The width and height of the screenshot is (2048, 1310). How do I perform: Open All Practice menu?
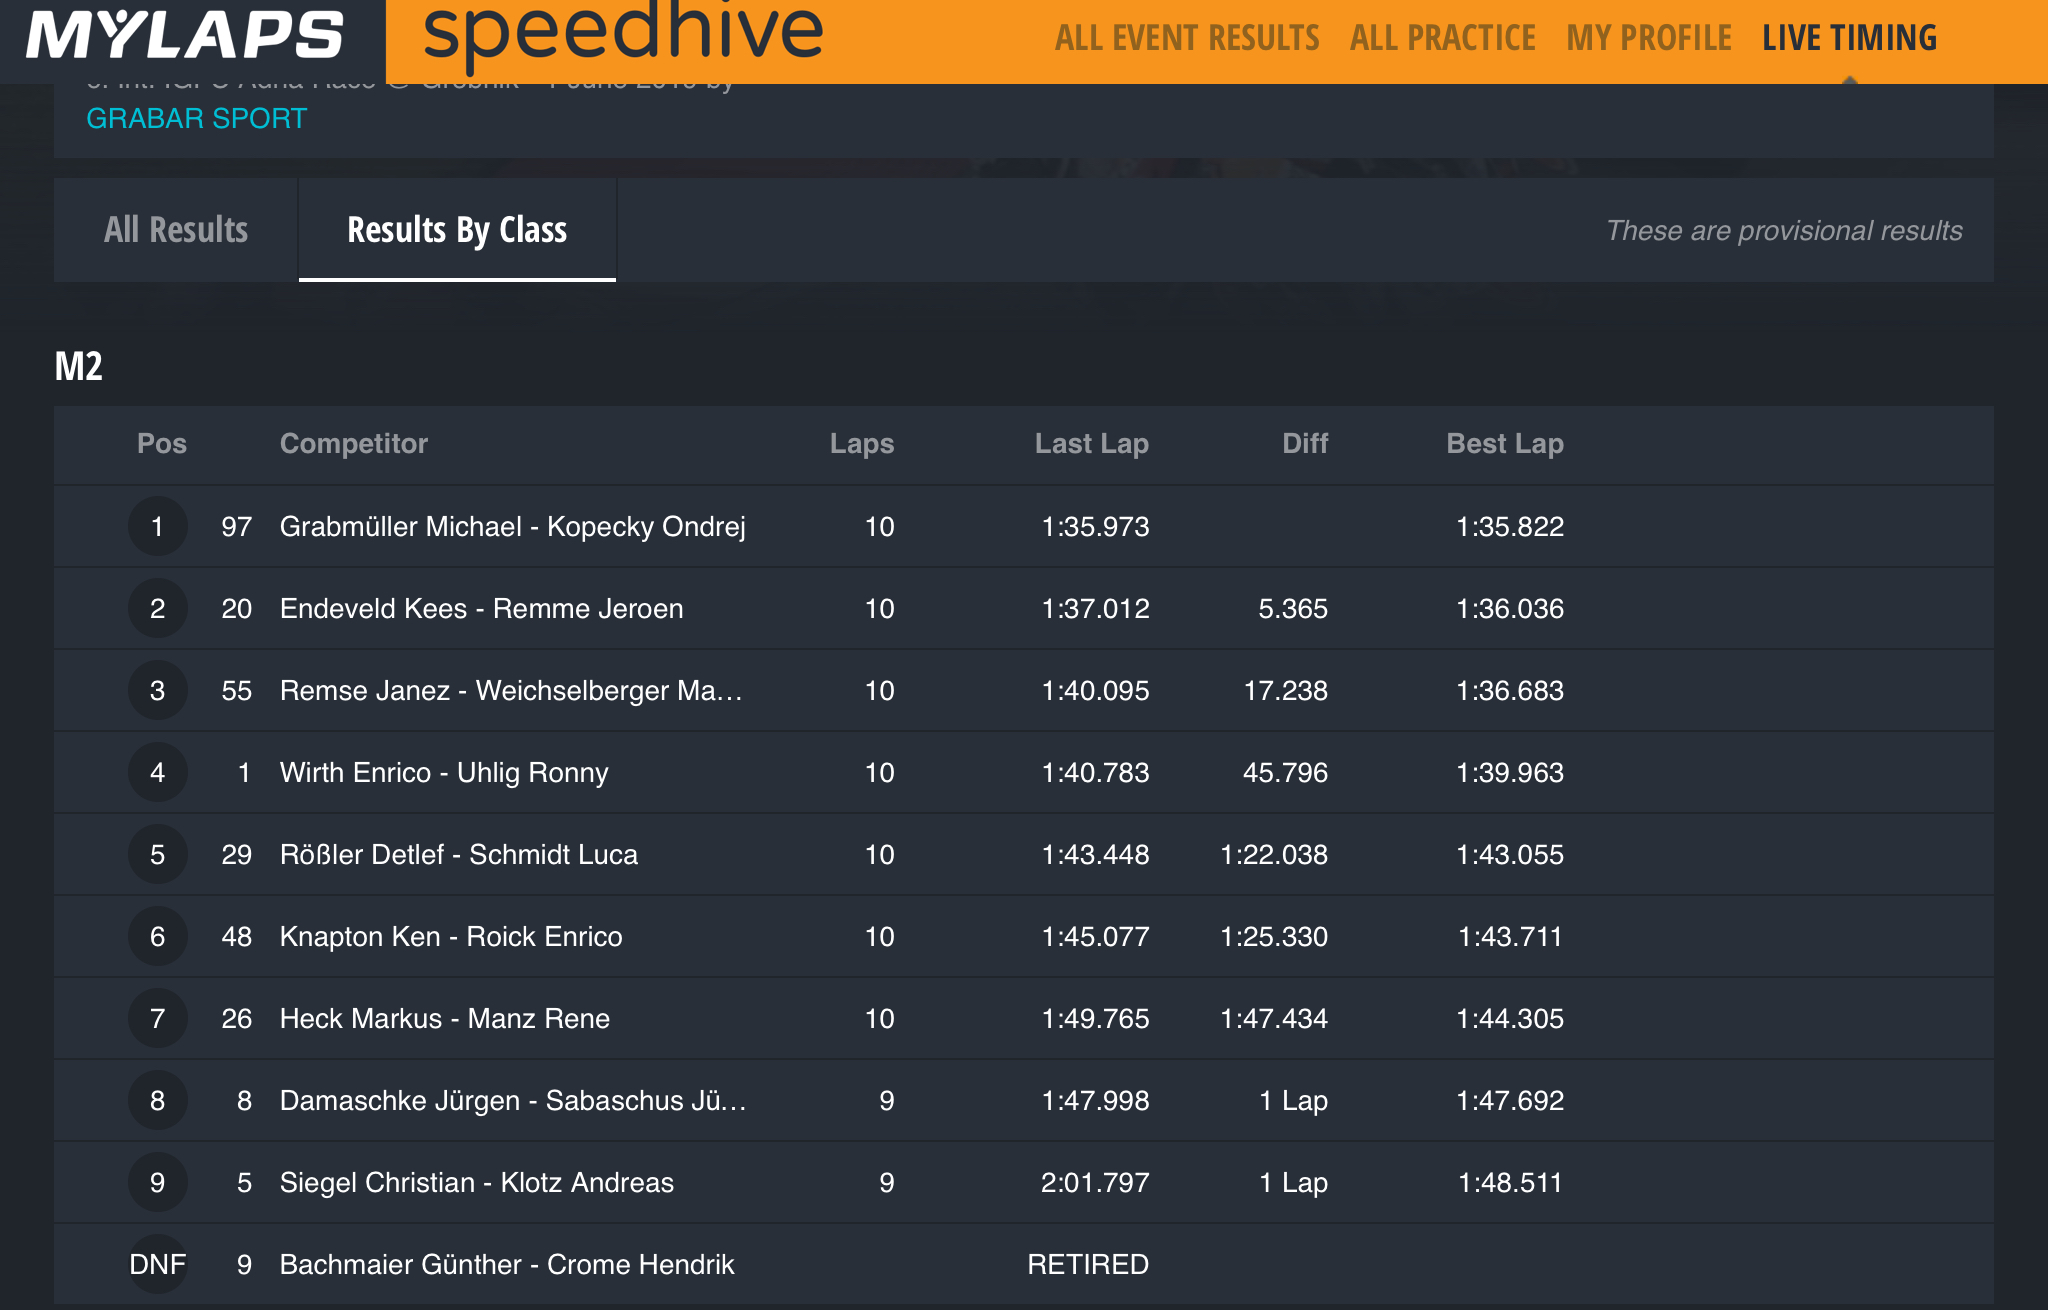coord(1442,38)
